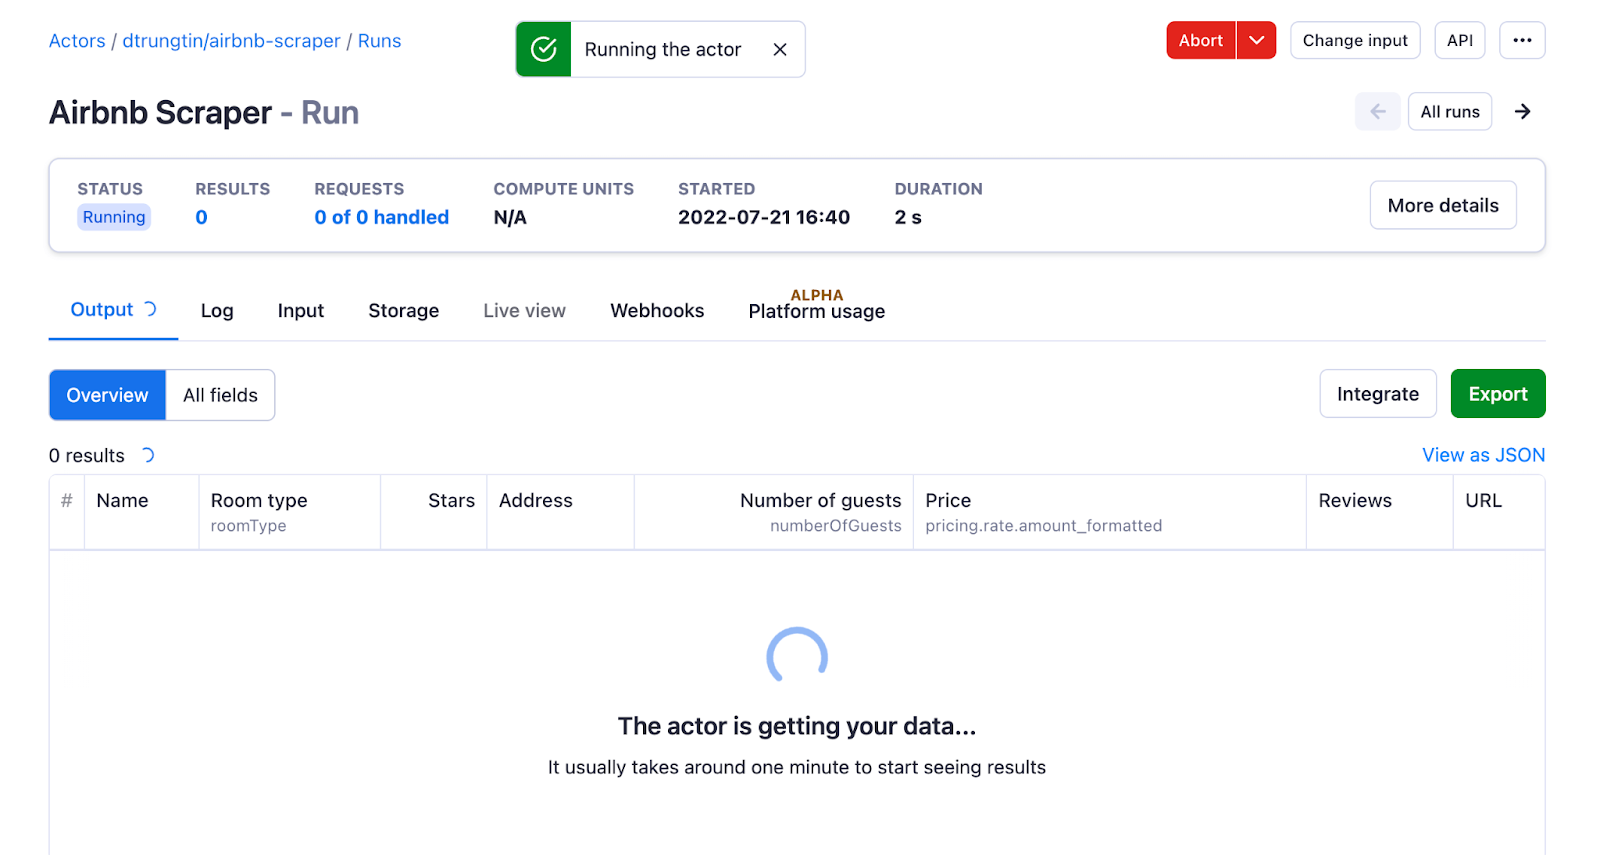This screenshot has width=1600, height=855.
Task: Show All runs list
Action: [x=1450, y=111]
